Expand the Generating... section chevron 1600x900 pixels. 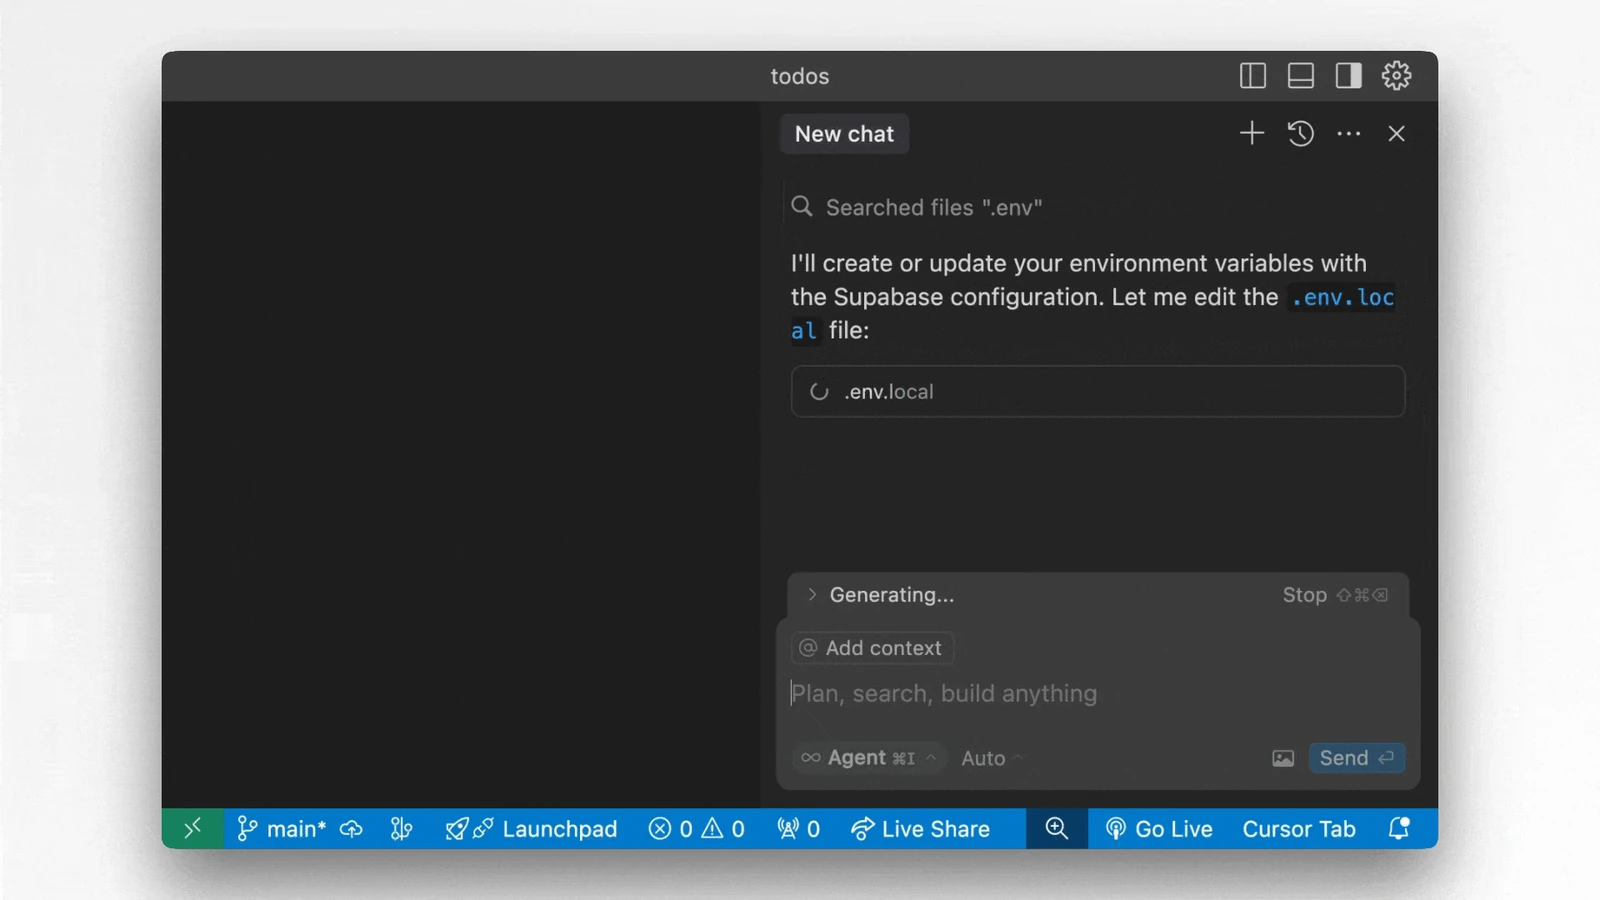811,595
